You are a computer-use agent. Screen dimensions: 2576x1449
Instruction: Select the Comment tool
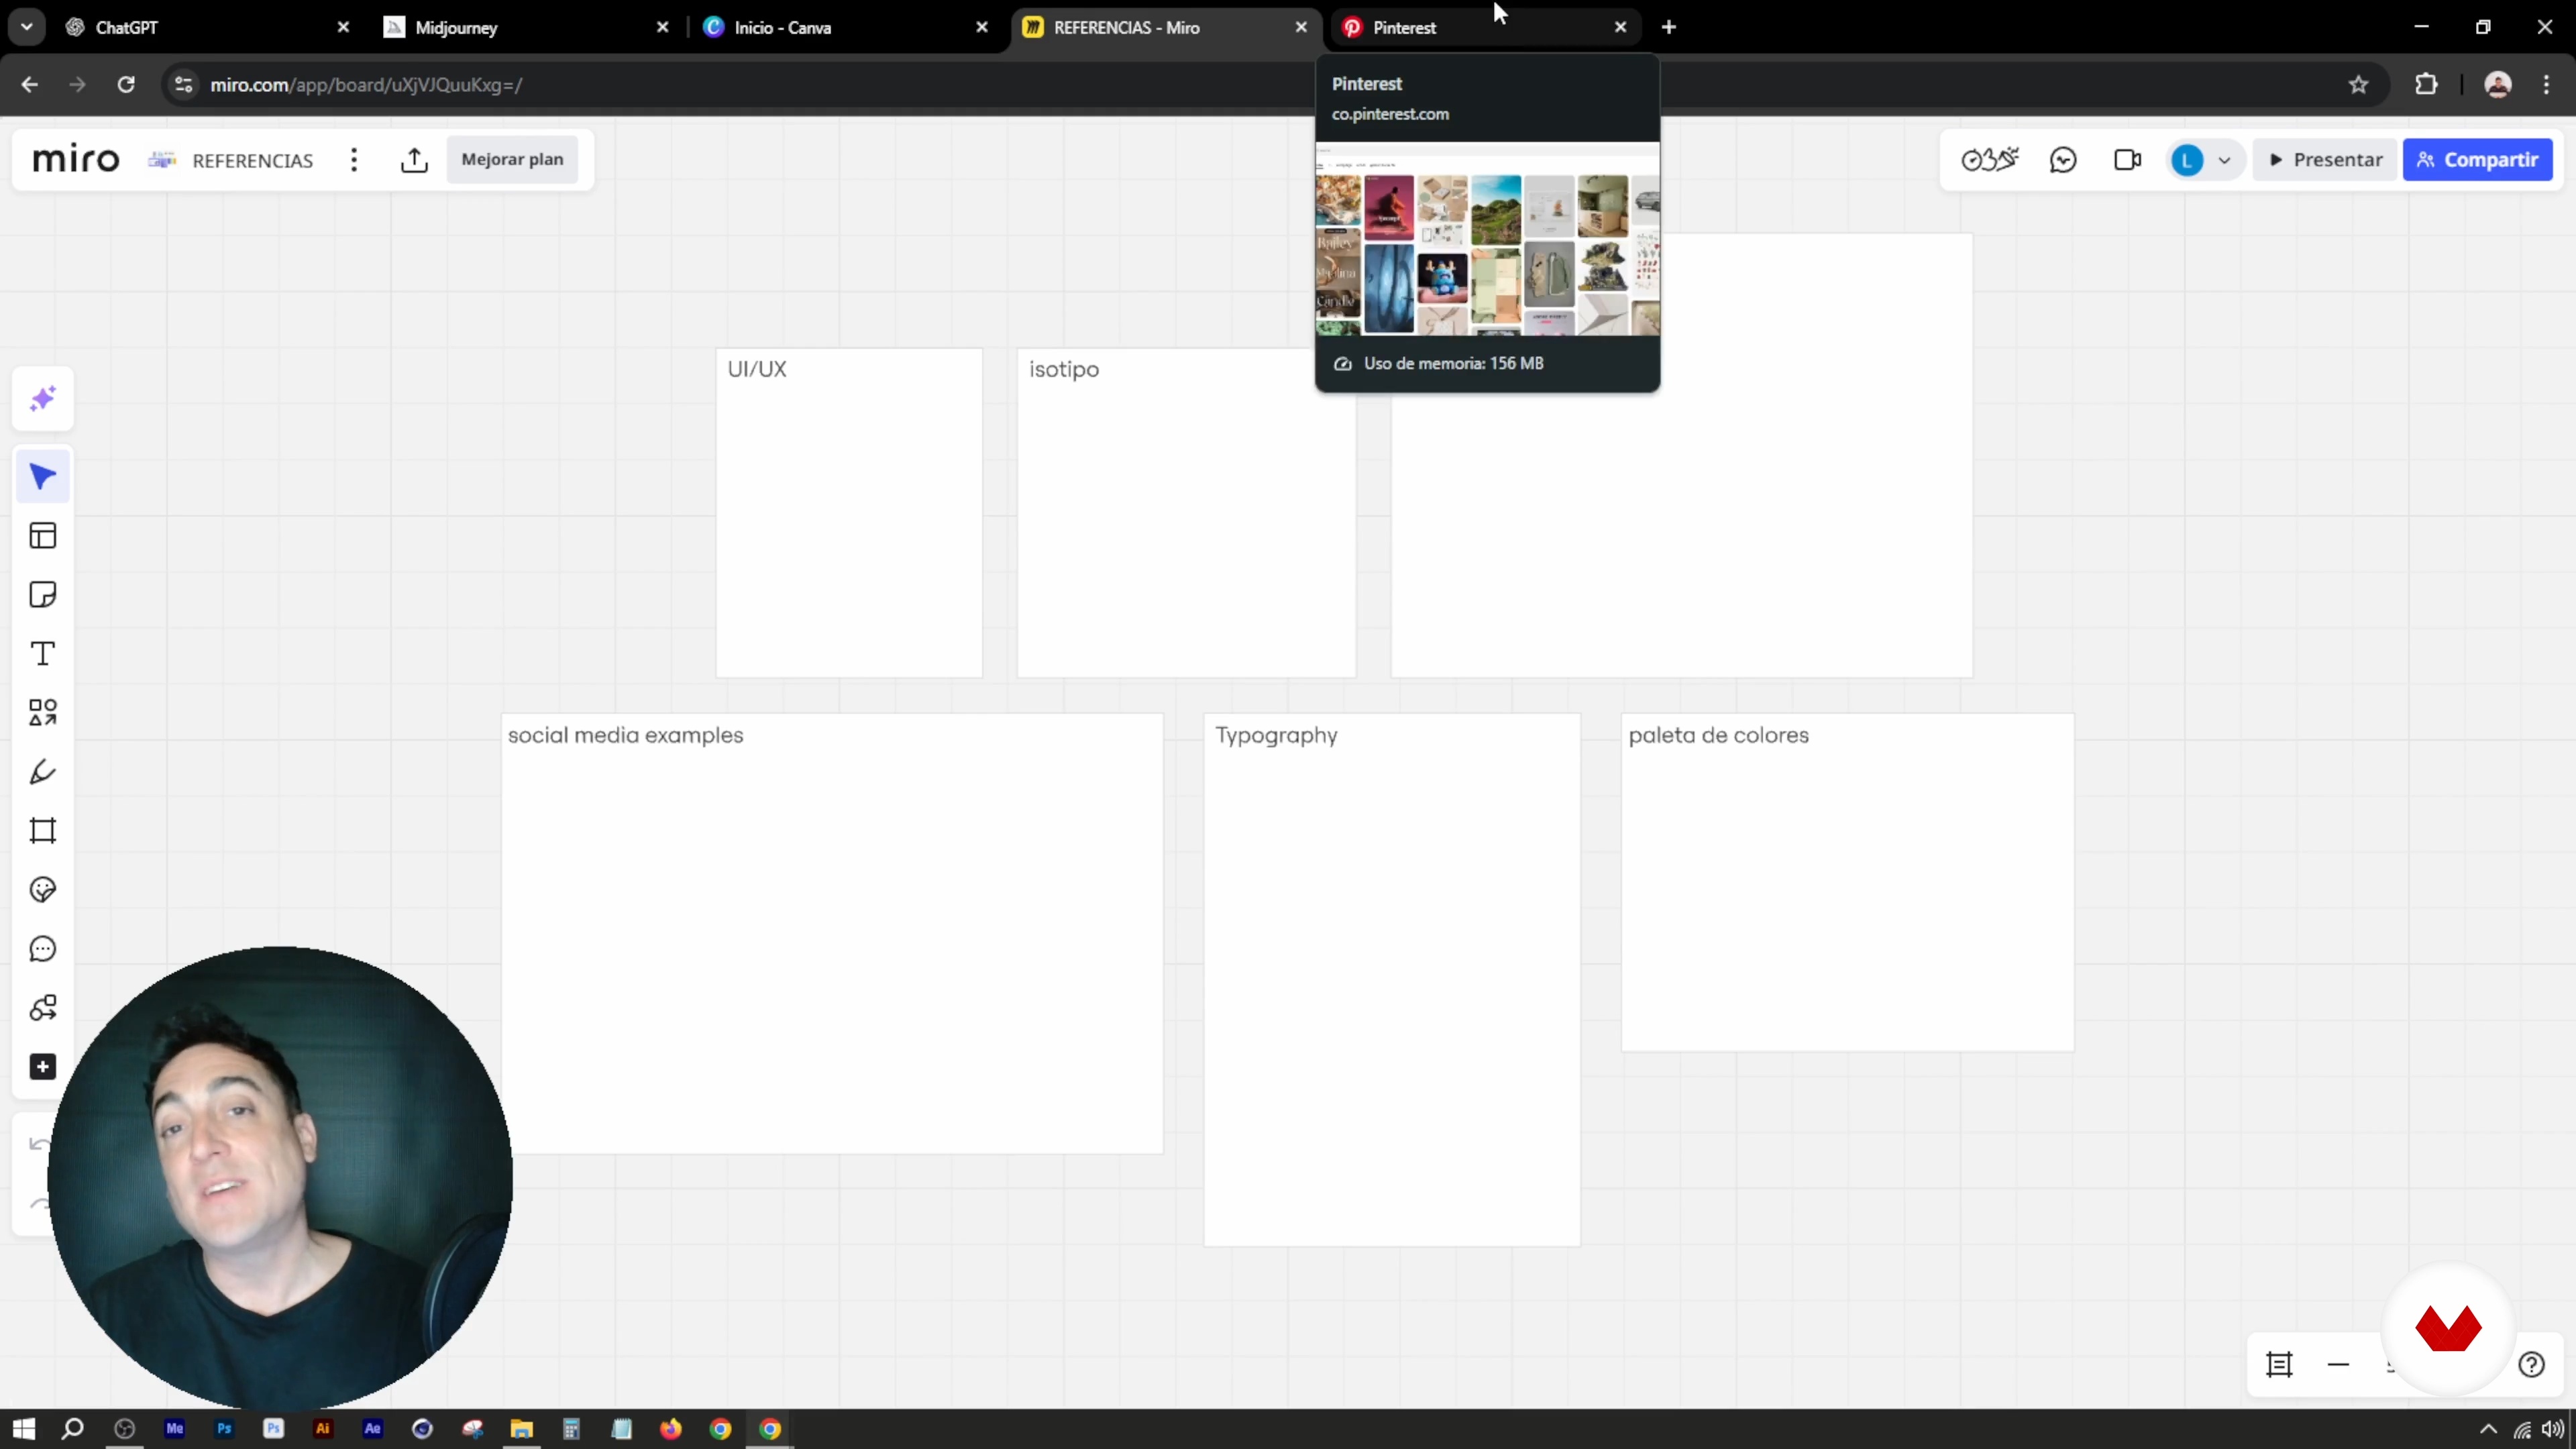pos(43,949)
